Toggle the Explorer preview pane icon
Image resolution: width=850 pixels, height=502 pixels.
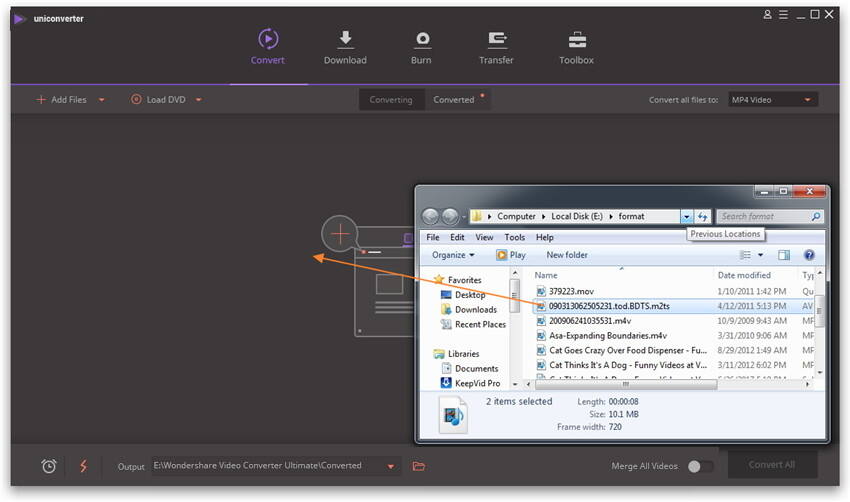pos(784,255)
